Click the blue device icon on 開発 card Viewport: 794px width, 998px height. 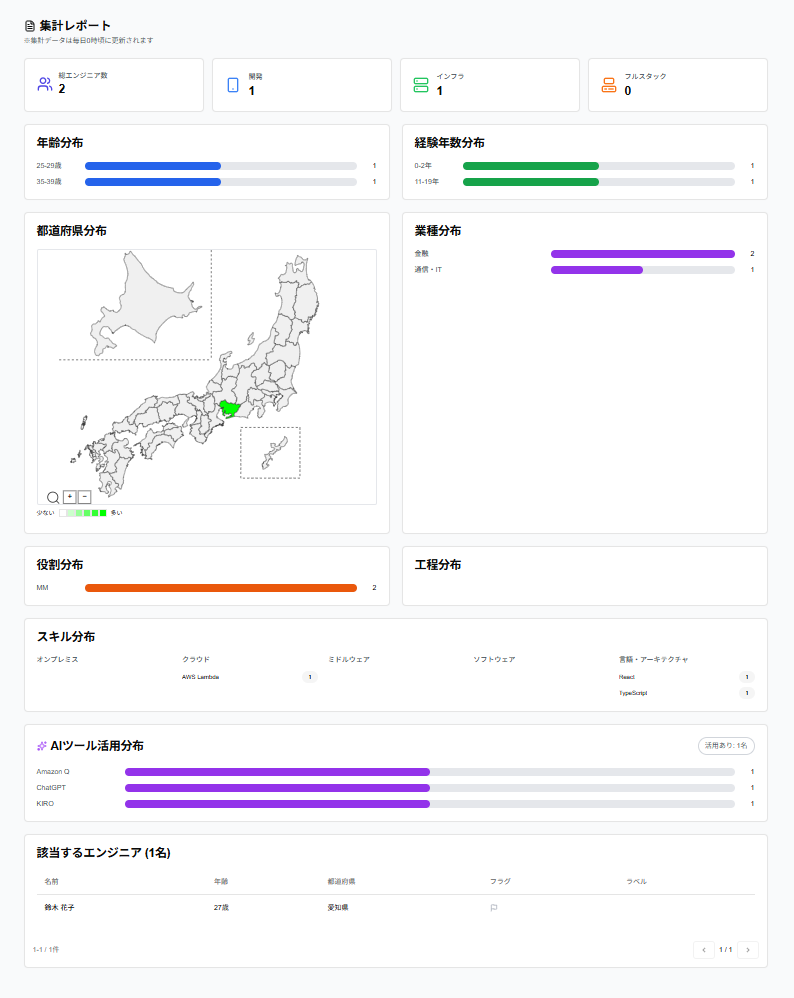[233, 85]
